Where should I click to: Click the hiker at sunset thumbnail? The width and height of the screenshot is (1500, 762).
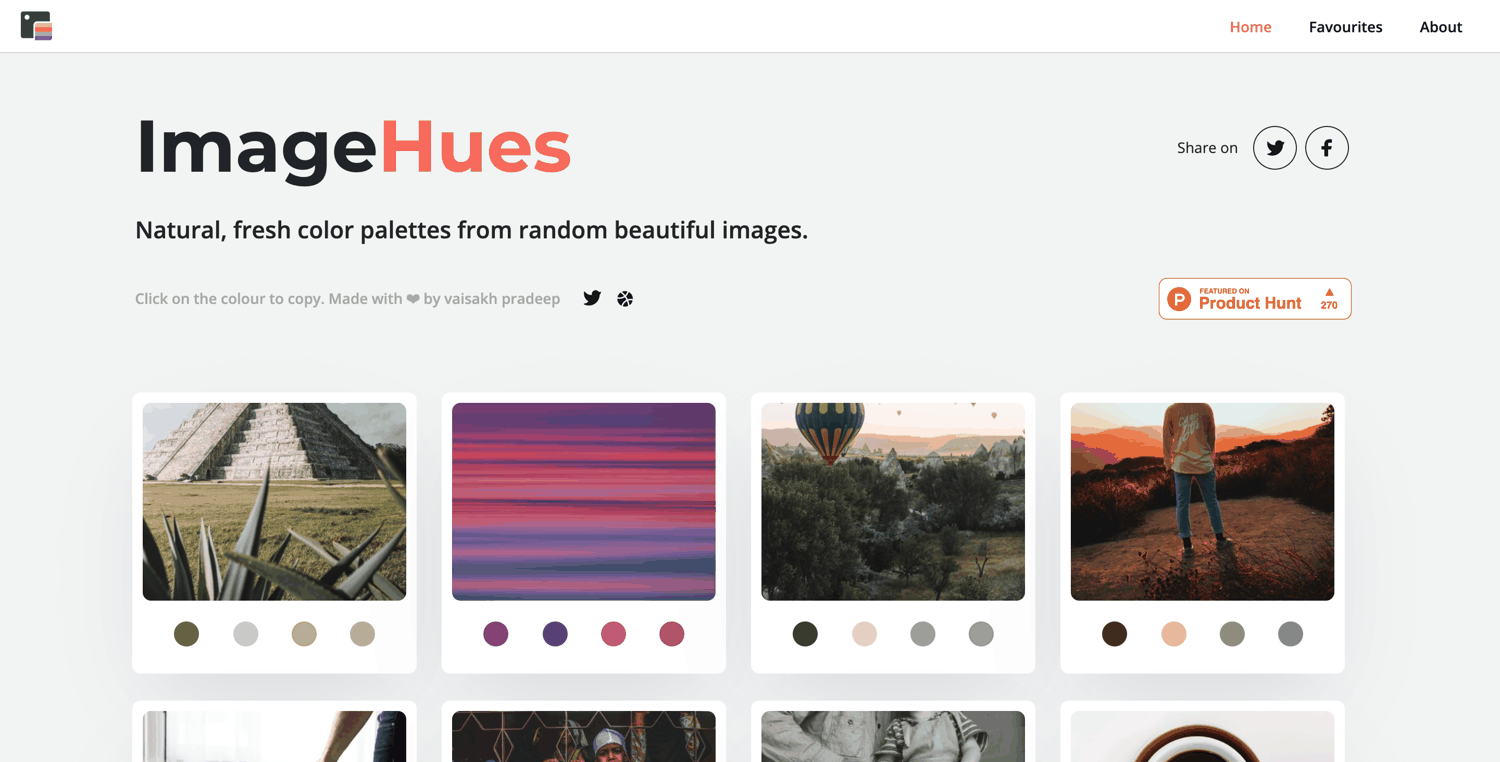pos(1202,502)
